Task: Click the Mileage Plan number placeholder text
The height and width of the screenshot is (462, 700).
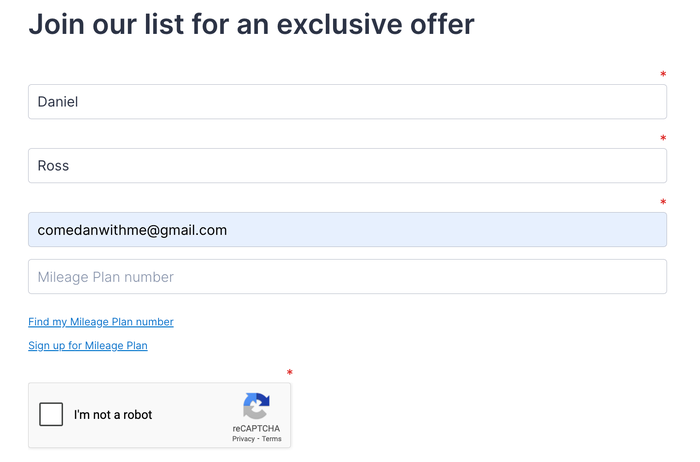Action: [x=105, y=277]
